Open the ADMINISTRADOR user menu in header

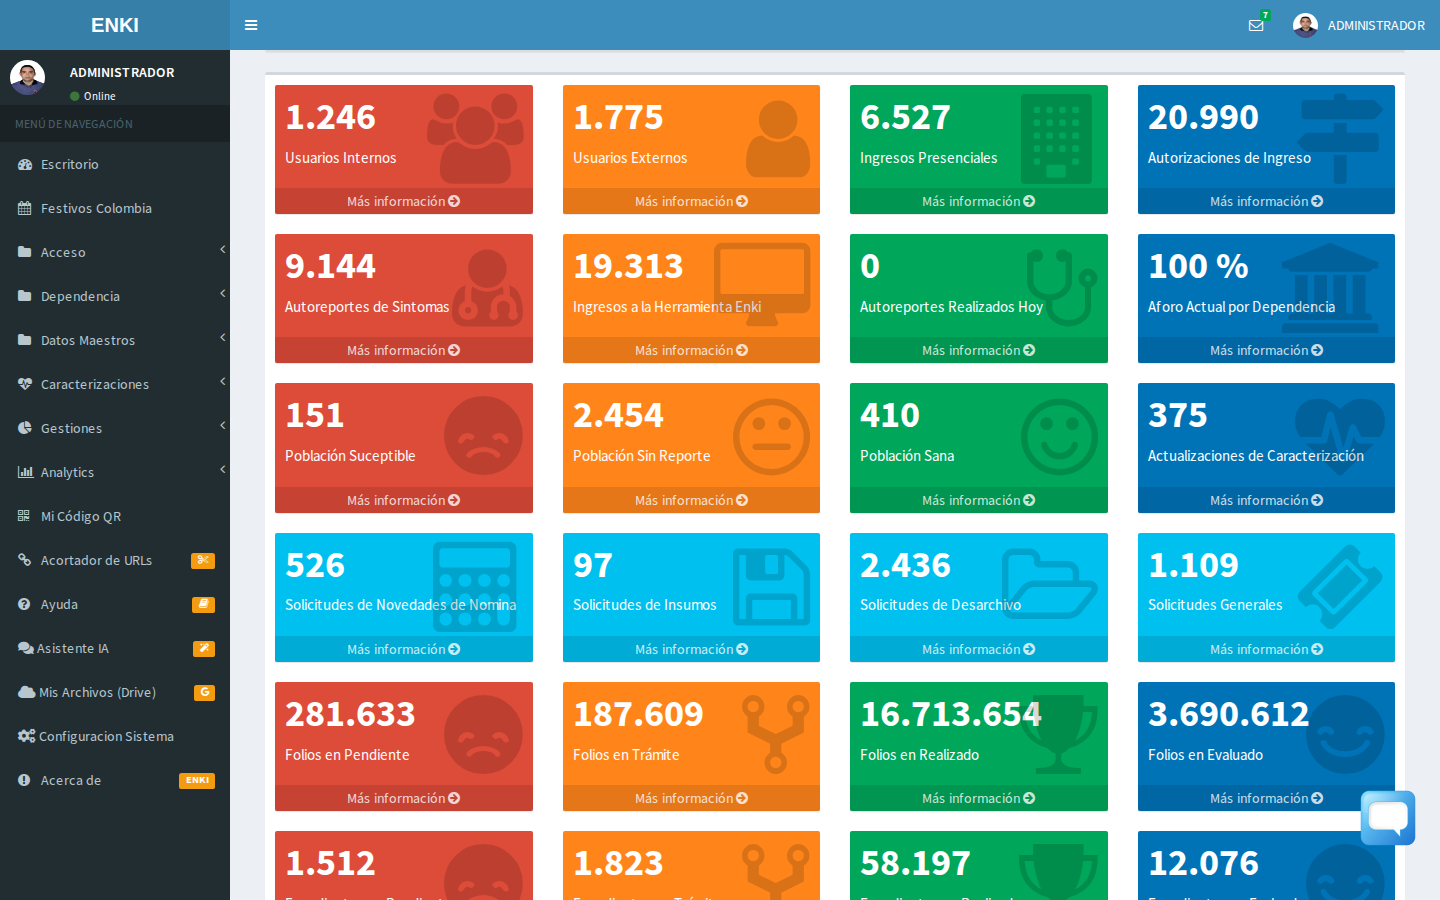tap(1359, 25)
